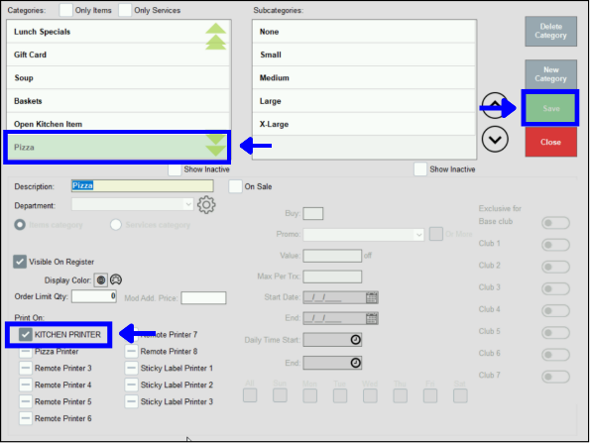The height and width of the screenshot is (444, 590).
Task: Check the Only Items checkbox
Action: [66, 10]
